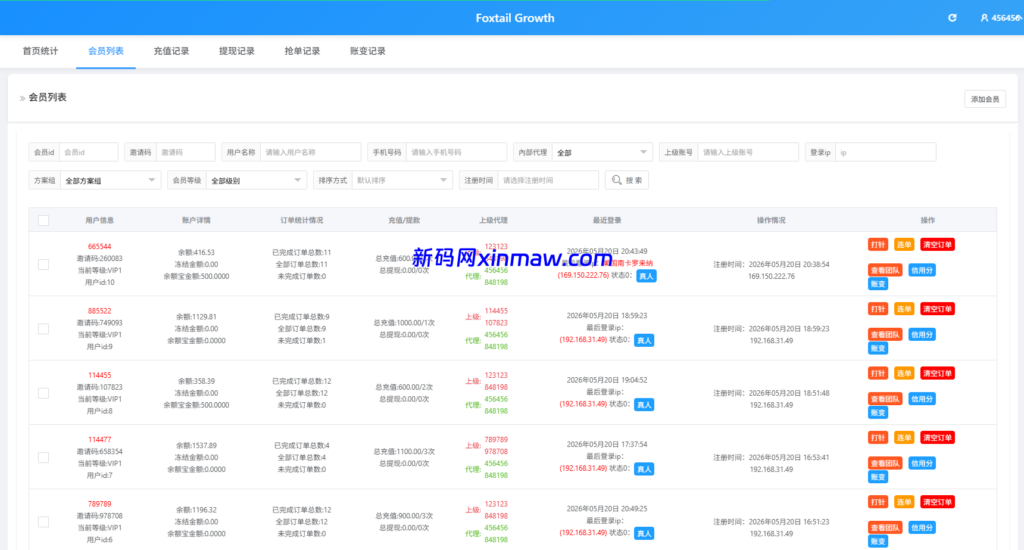Image resolution: width=1024 pixels, height=550 pixels.
Task: Open the 45645 user account menu
Action: [1001, 18]
